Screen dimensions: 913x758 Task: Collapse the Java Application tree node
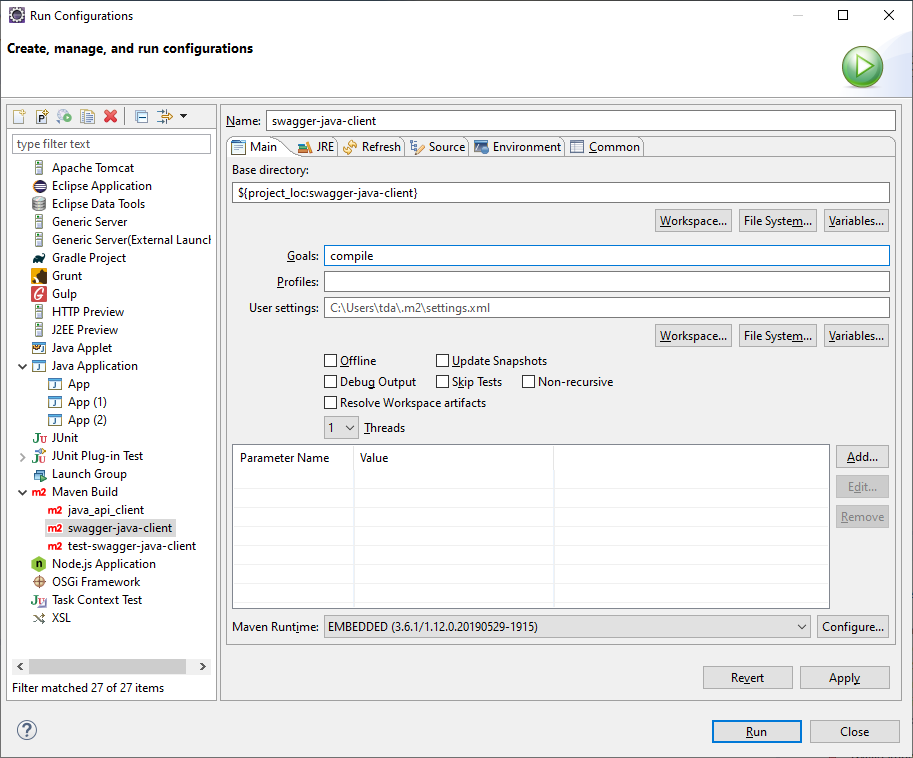23,366
